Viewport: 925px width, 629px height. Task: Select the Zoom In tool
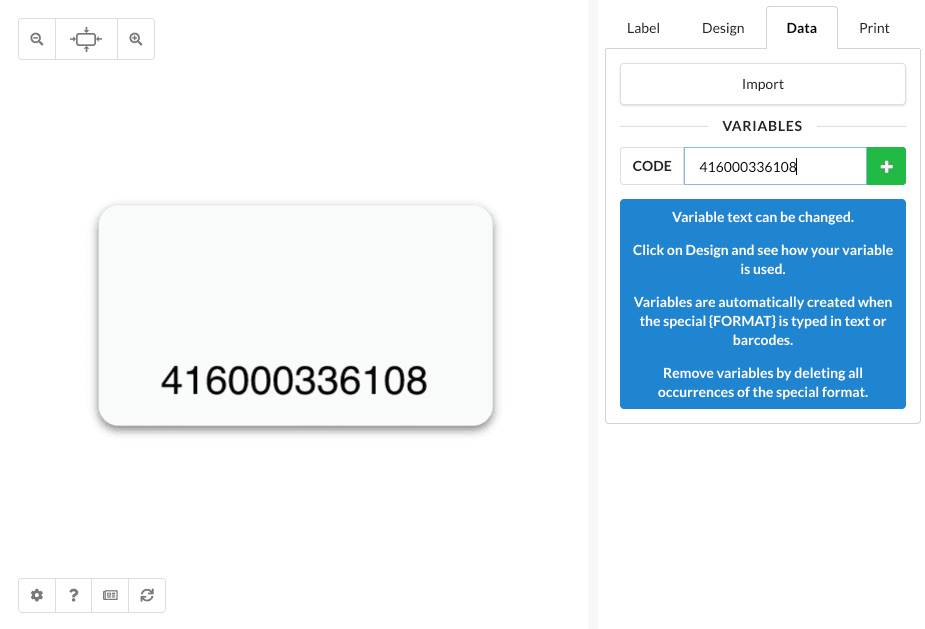coord(136,38)
